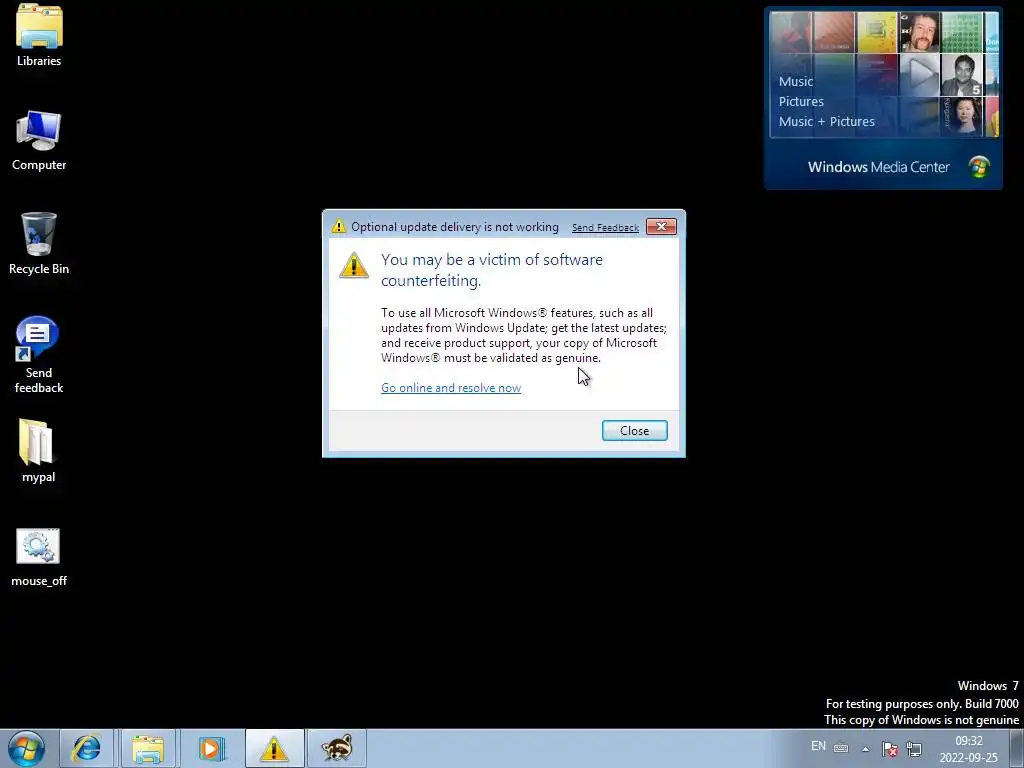This screenshot has height=768, width=1024.
Task: Open the Libraries desktop icon
Action: pyautogui.click(x=39, y=36)
